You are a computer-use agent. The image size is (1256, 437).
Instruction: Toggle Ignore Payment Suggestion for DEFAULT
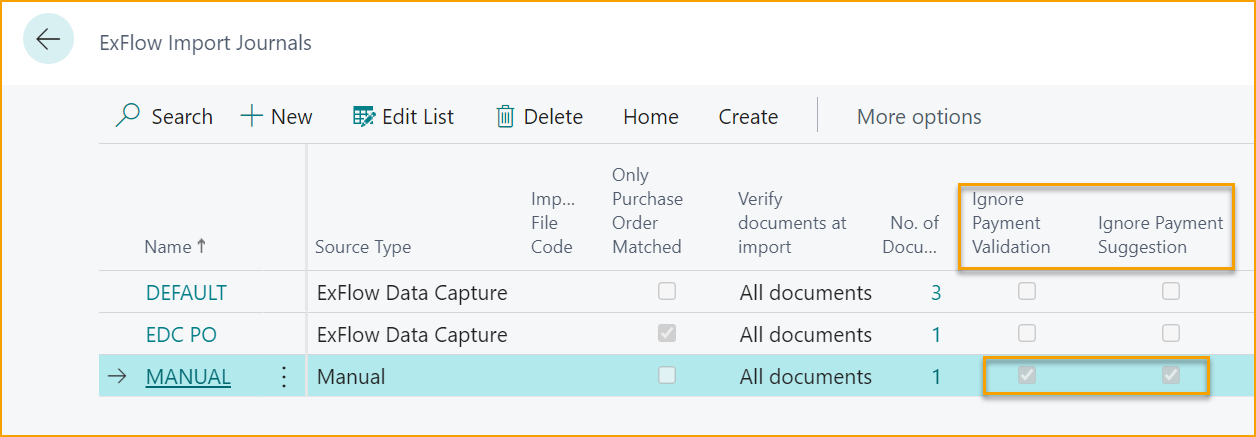point(1170,292)
